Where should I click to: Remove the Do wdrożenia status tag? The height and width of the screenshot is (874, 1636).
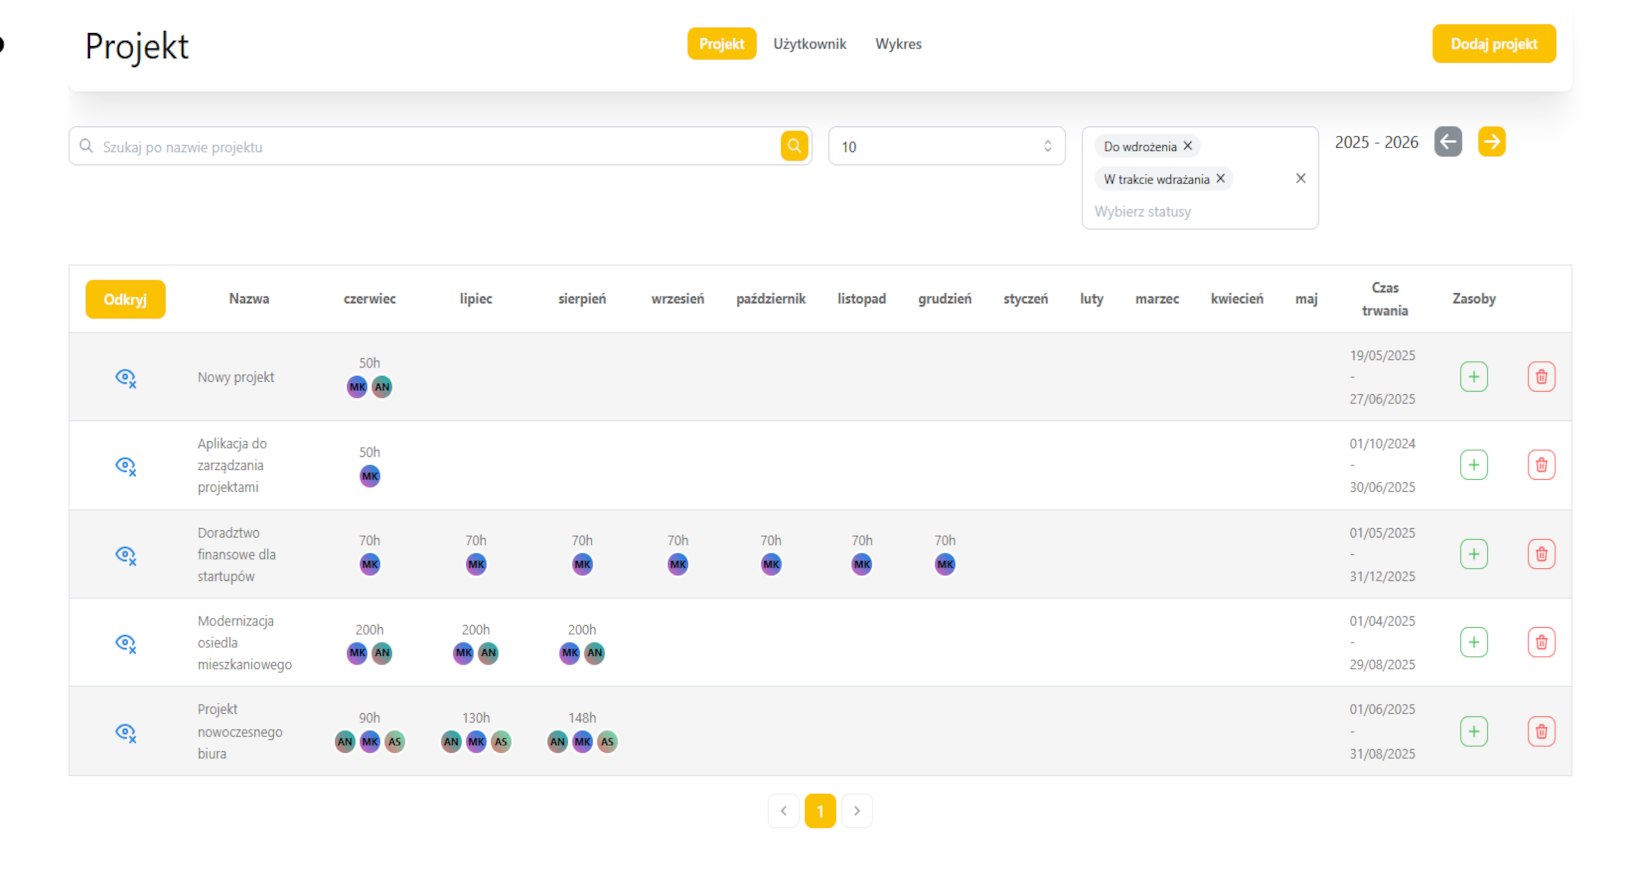1188,146
